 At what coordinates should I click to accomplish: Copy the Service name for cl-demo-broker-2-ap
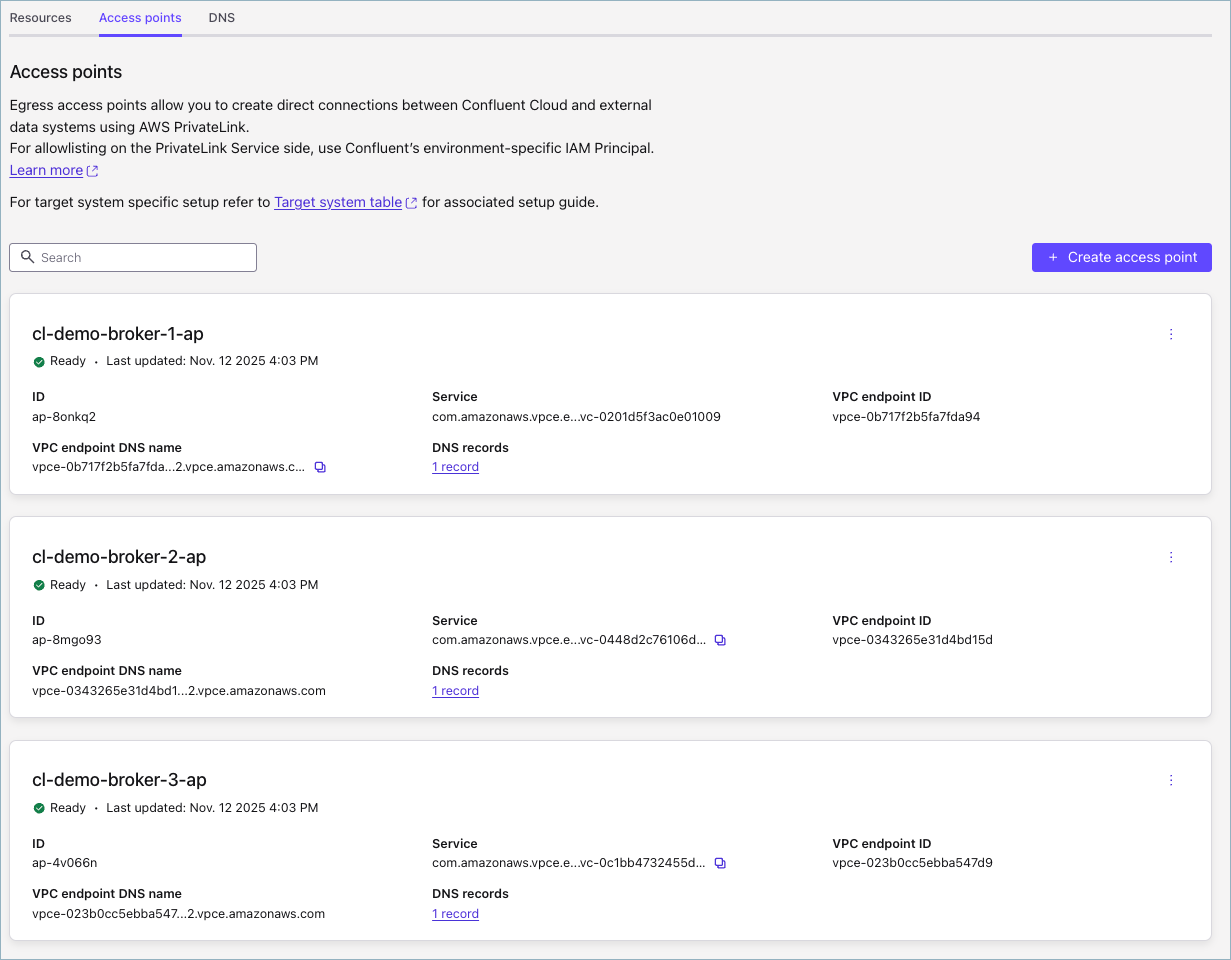(x=721, y=639)
